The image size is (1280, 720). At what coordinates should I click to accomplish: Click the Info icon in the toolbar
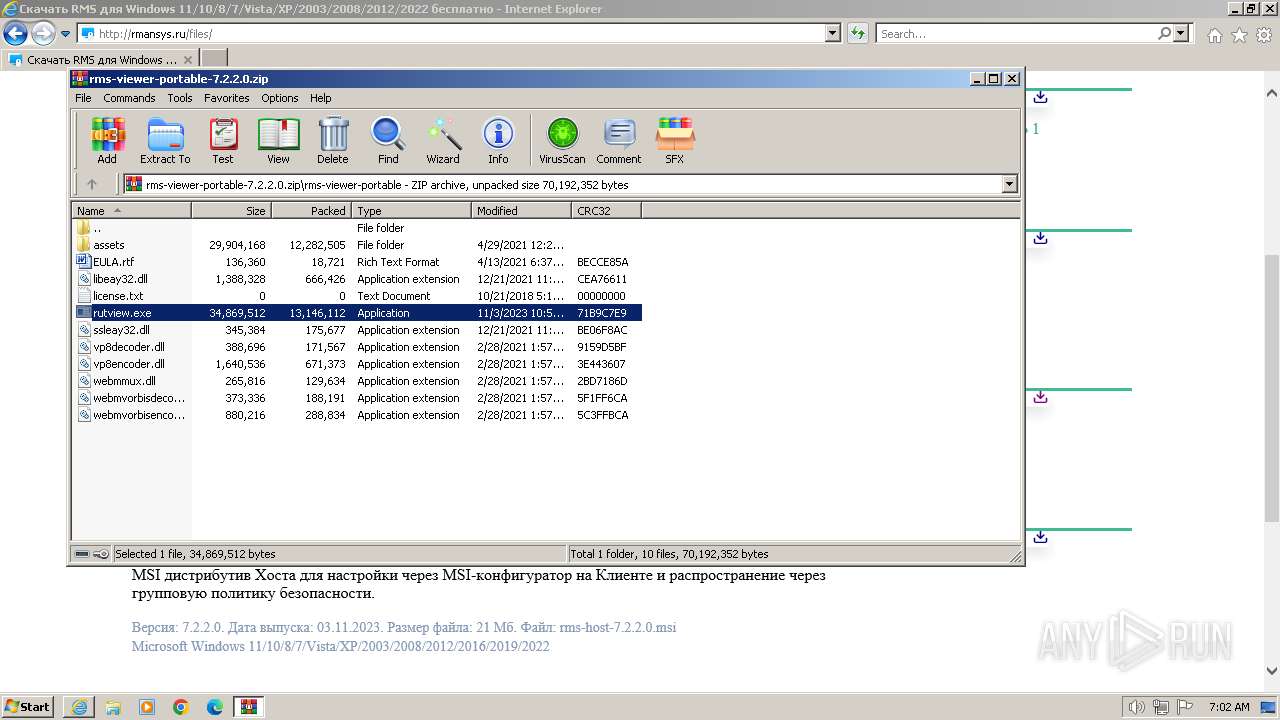498,140
